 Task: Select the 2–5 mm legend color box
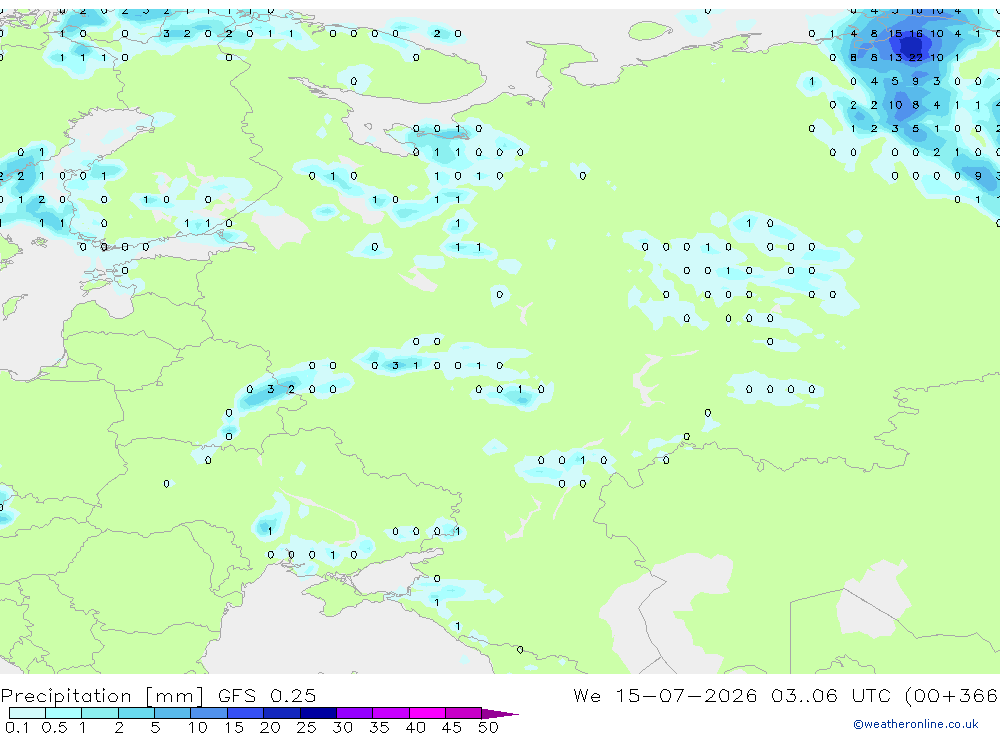click(136, 713)
